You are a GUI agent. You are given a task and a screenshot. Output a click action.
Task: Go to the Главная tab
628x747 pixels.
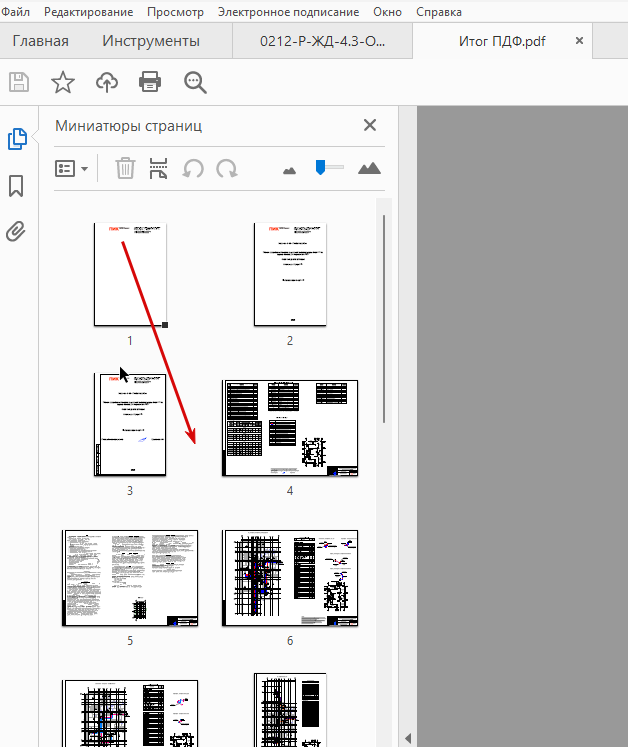(41, 41)
